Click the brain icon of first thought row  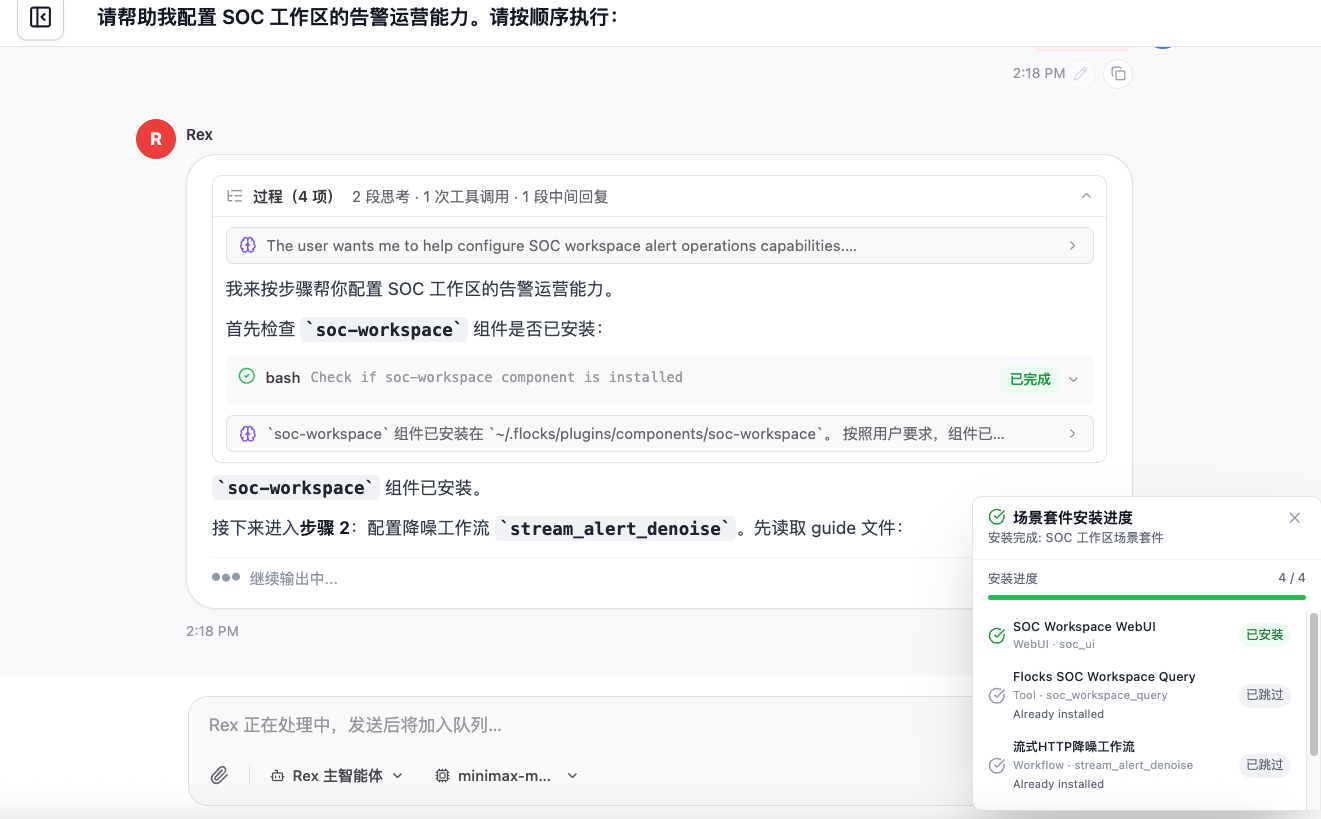(248, 245)
